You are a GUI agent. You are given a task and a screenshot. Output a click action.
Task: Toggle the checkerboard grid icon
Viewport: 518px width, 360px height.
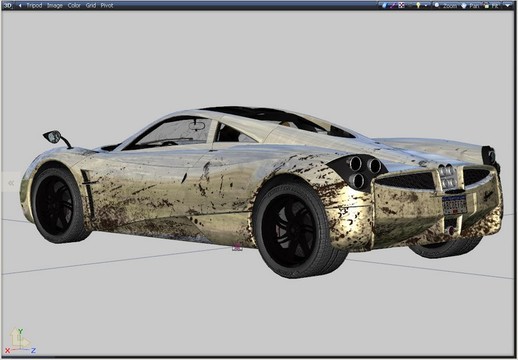pos(402,5)
